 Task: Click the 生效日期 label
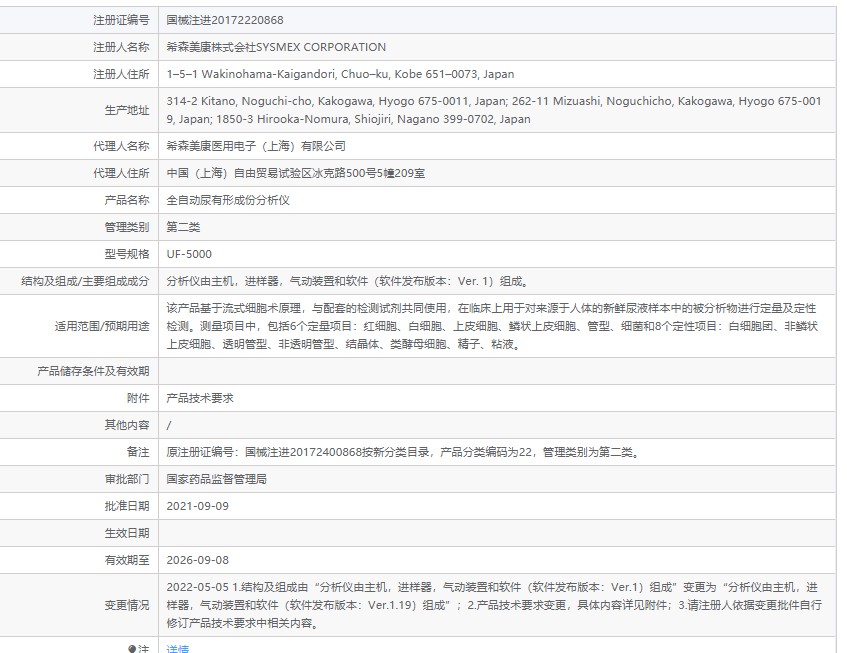point(127,533)
